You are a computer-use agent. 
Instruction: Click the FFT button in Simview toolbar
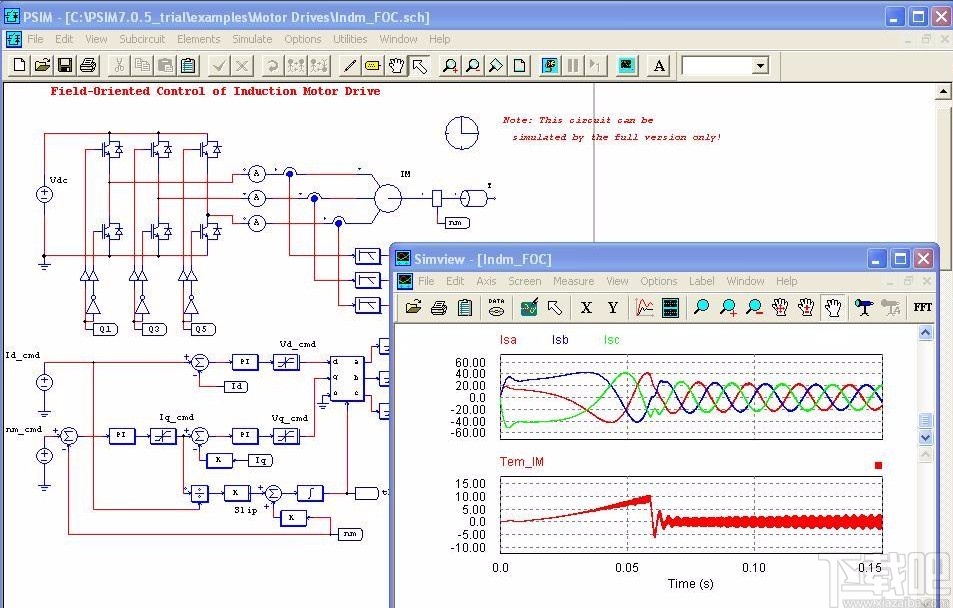[x=922, y=307]
